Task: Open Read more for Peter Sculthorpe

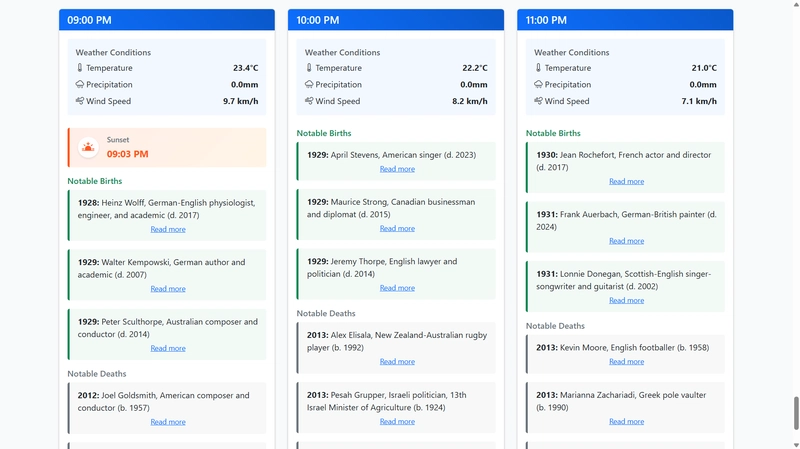Action: point(168,348)
